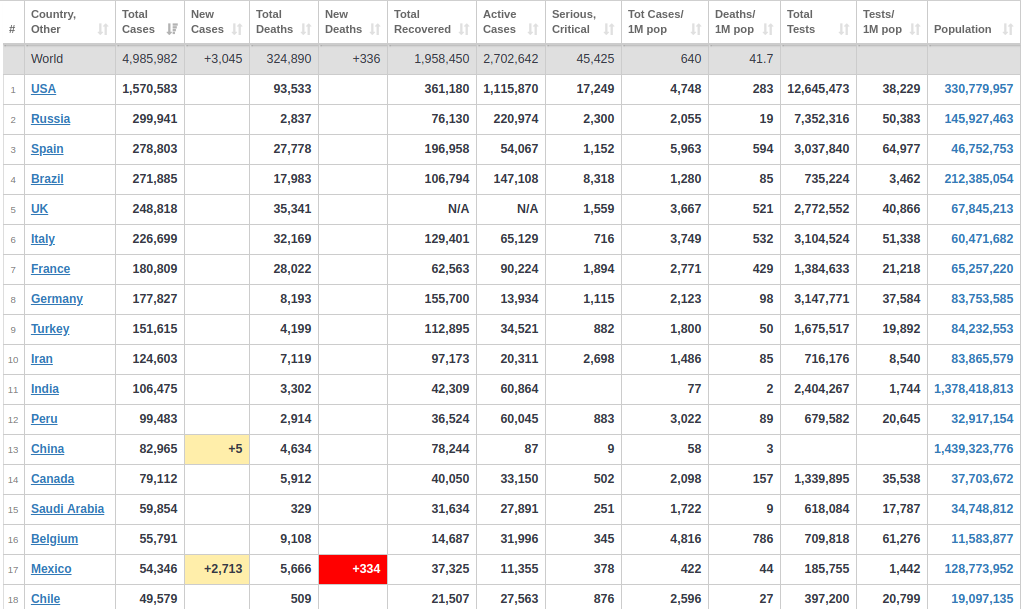Click UK population 67,845,213 link
This screenshot has height=609, width=1021.
click(982, 209)
